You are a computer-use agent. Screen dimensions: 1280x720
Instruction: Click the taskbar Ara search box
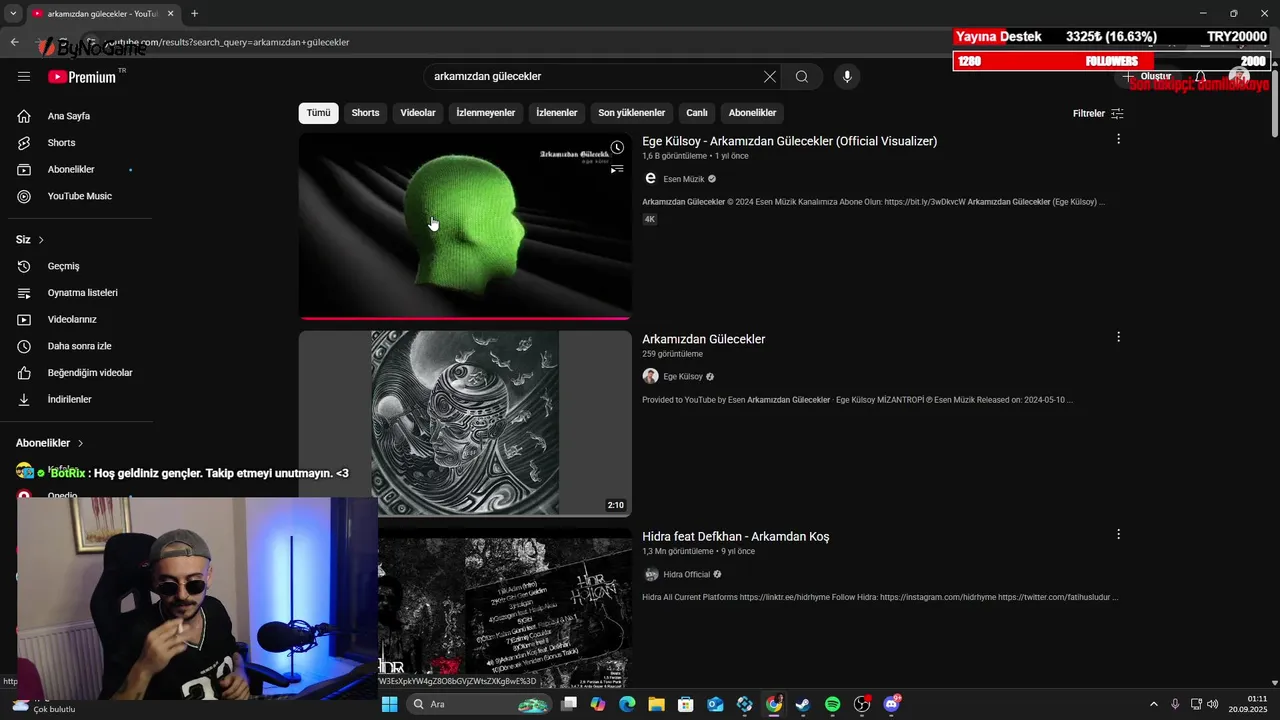pos(480,704)
